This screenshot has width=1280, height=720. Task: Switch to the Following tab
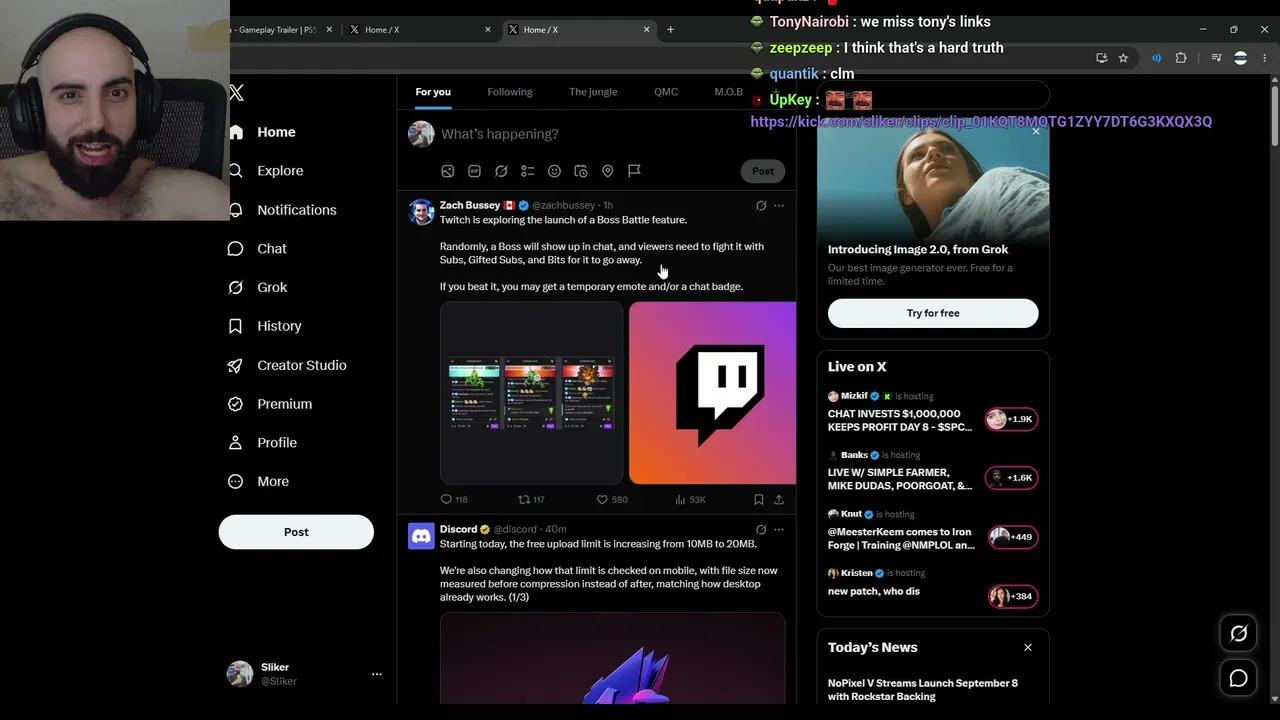510,92
